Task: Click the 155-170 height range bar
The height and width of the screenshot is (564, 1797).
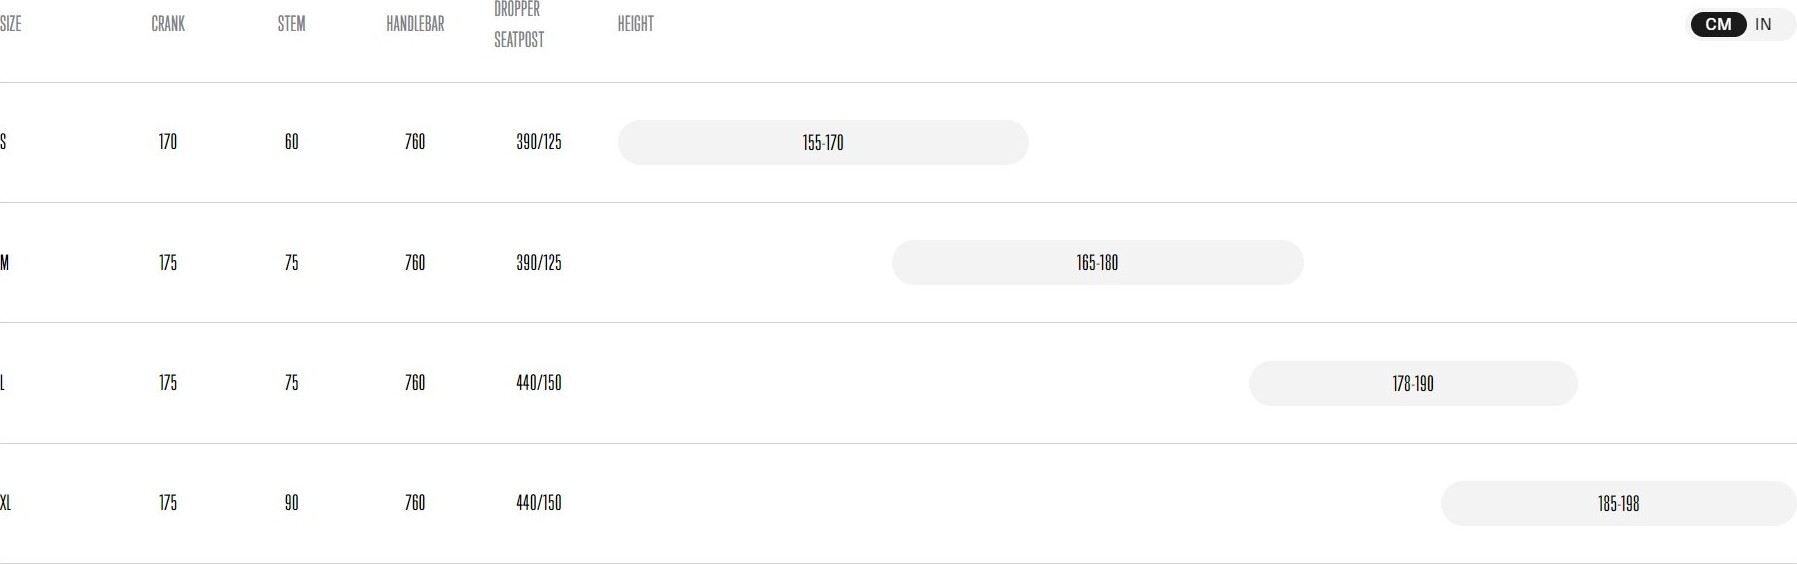Action: [x=823, y=143]
